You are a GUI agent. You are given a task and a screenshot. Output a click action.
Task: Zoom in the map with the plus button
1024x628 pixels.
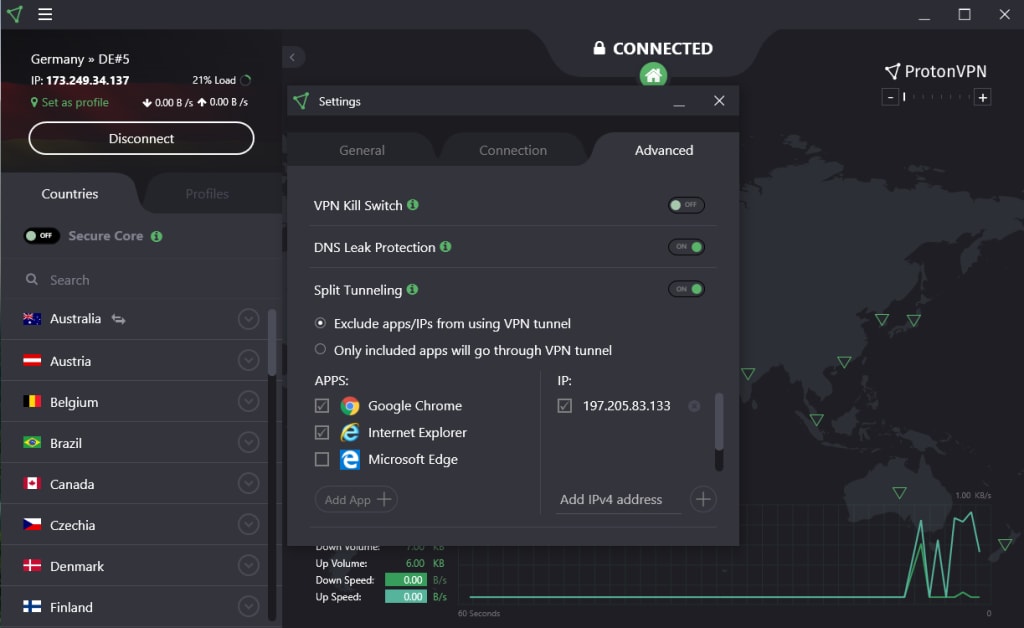pyautogui.click(x=982, y=97)
